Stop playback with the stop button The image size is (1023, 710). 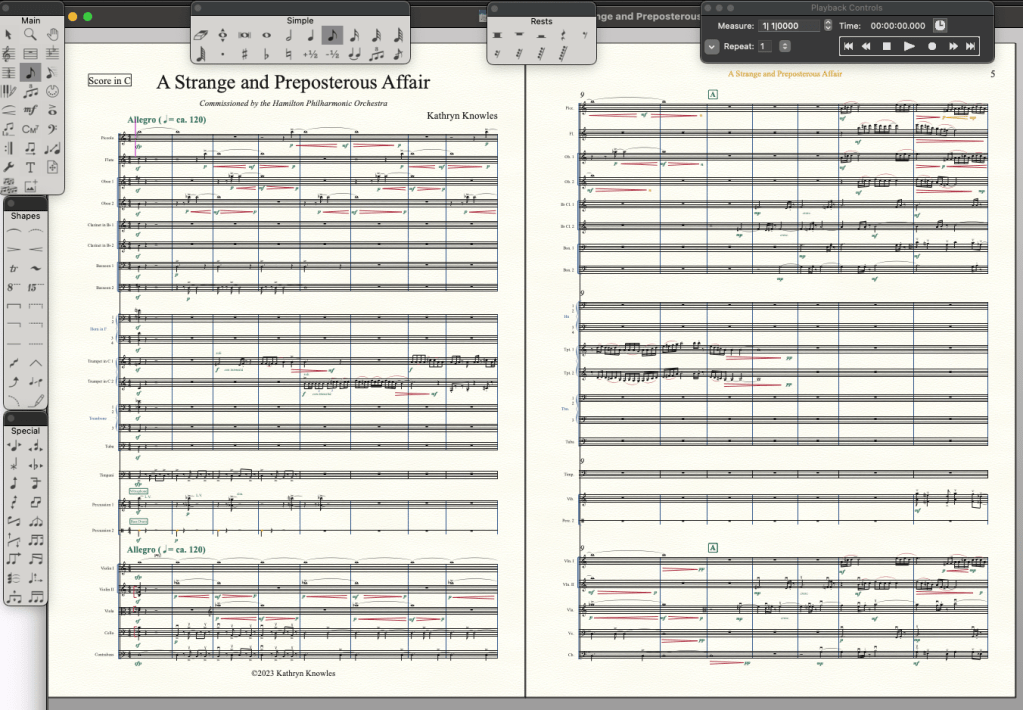click(887, 46)
